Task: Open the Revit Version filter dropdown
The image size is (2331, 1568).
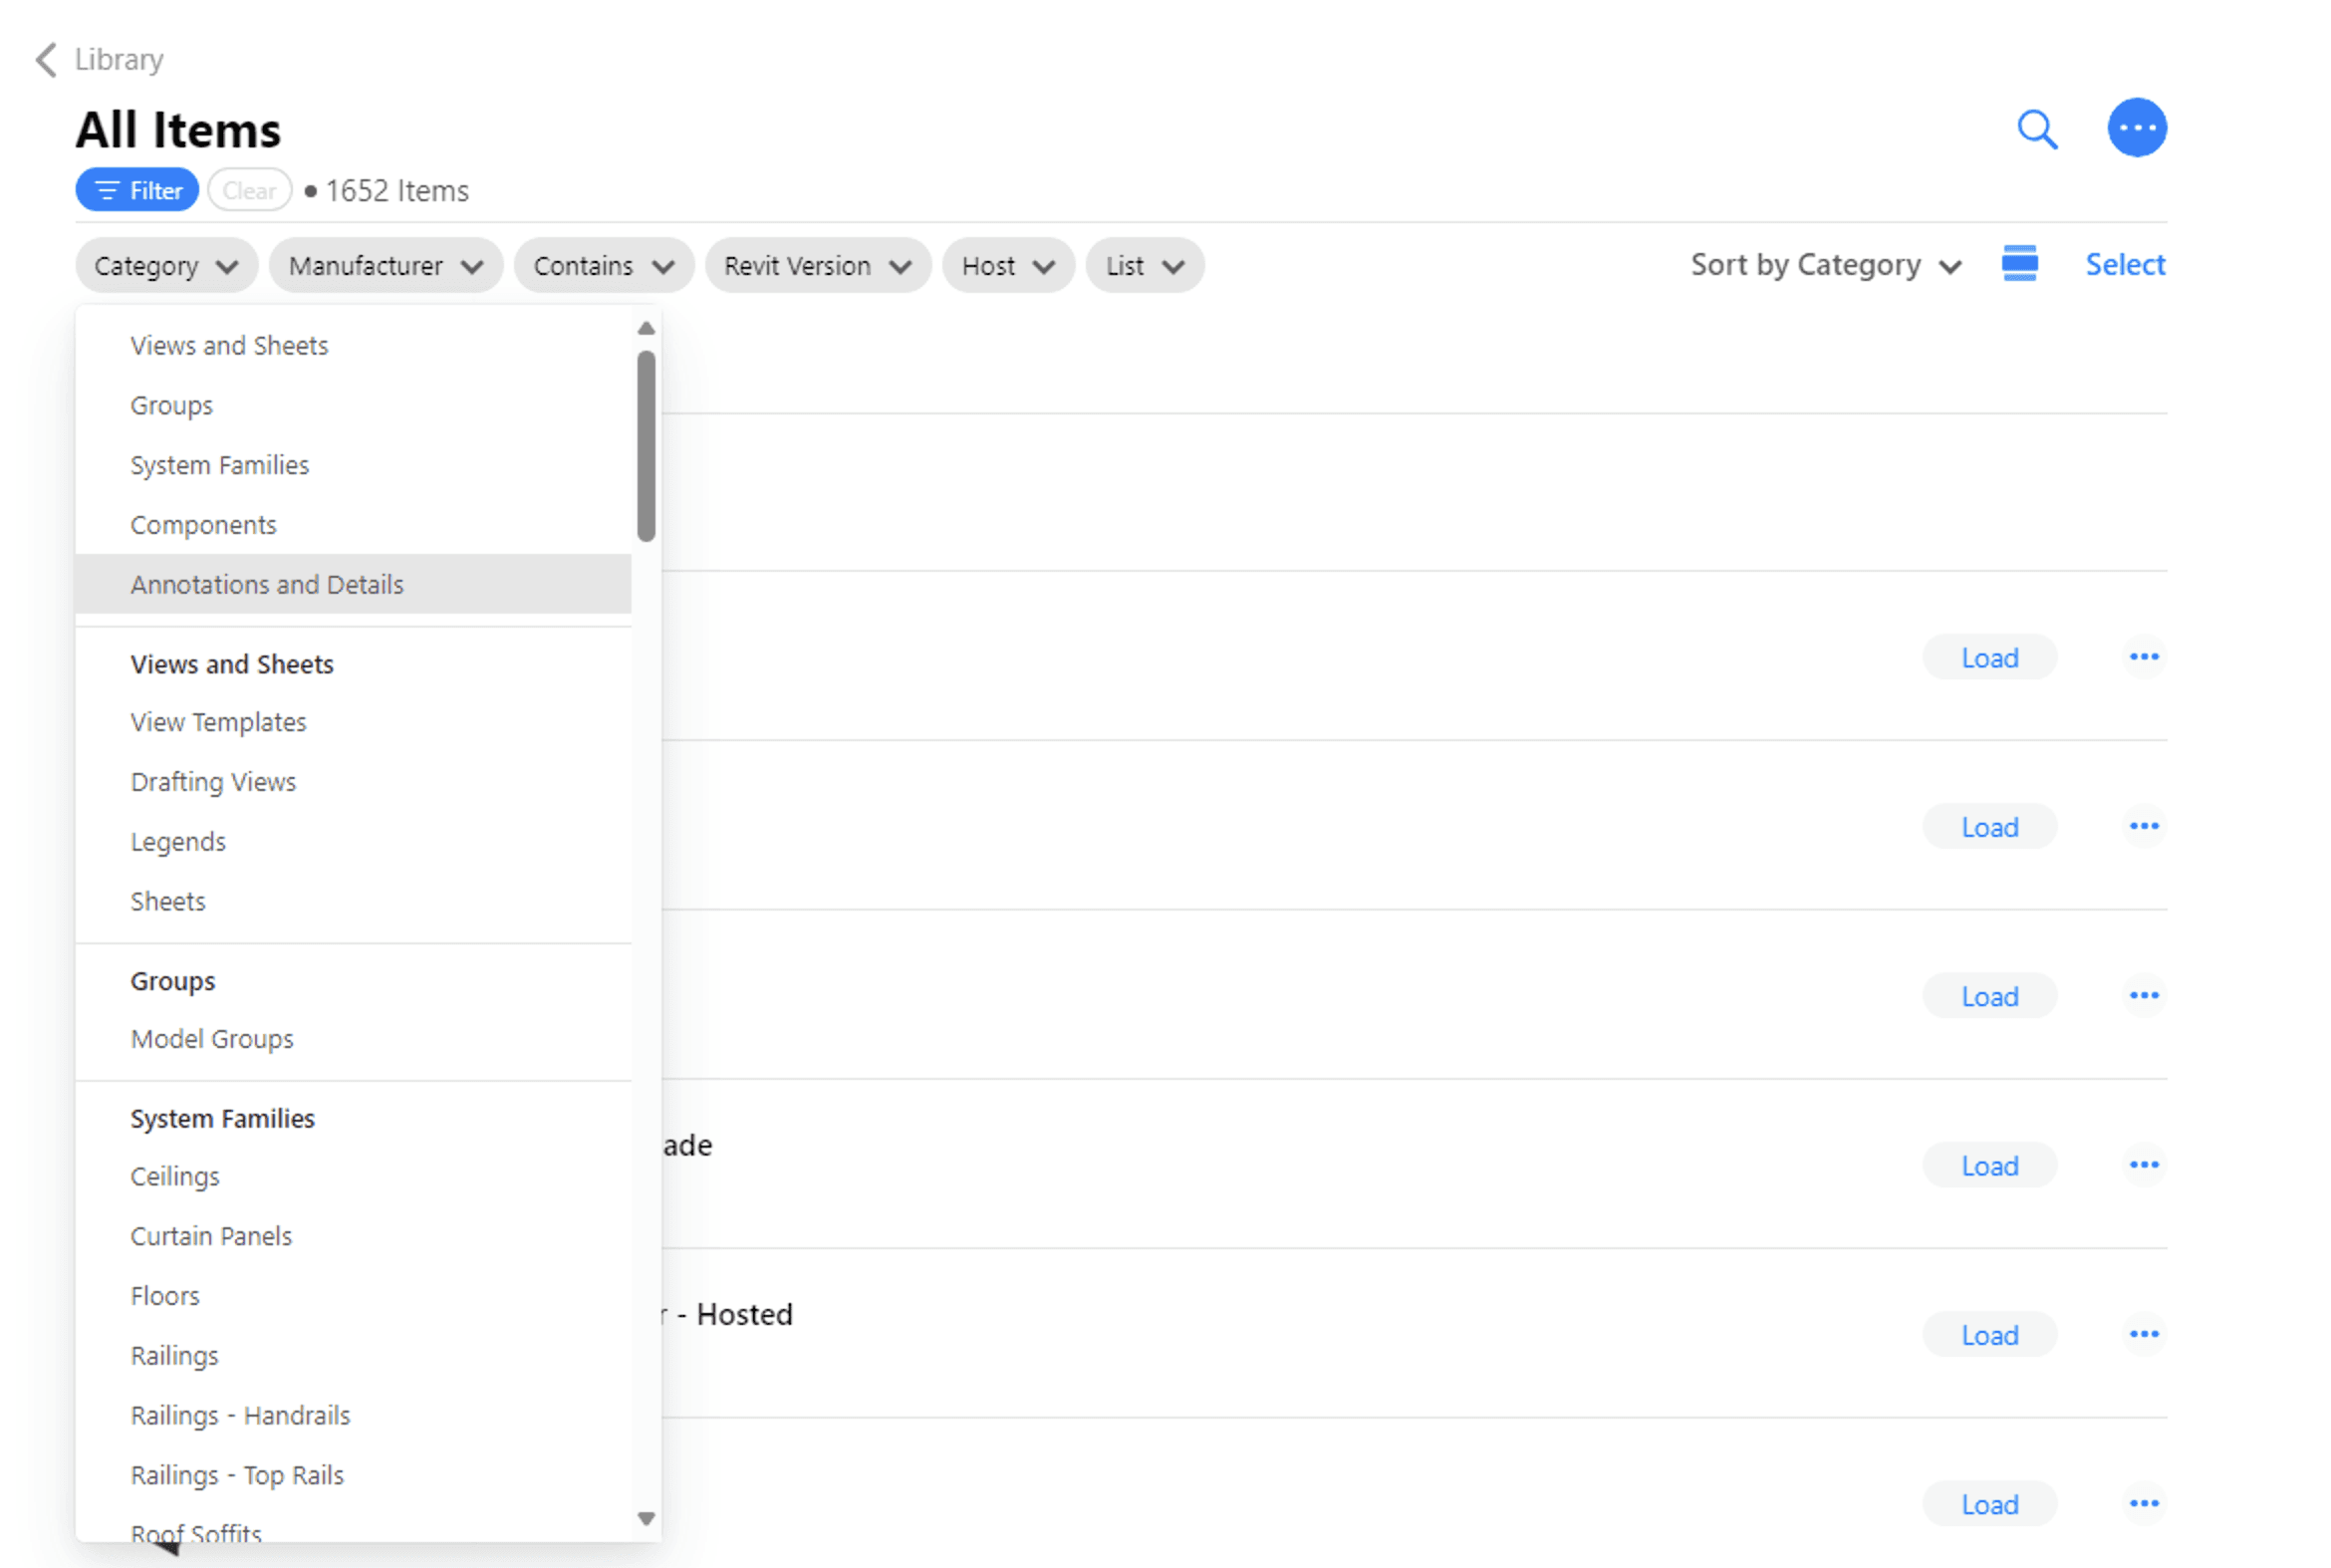Action: pos(816,266)
